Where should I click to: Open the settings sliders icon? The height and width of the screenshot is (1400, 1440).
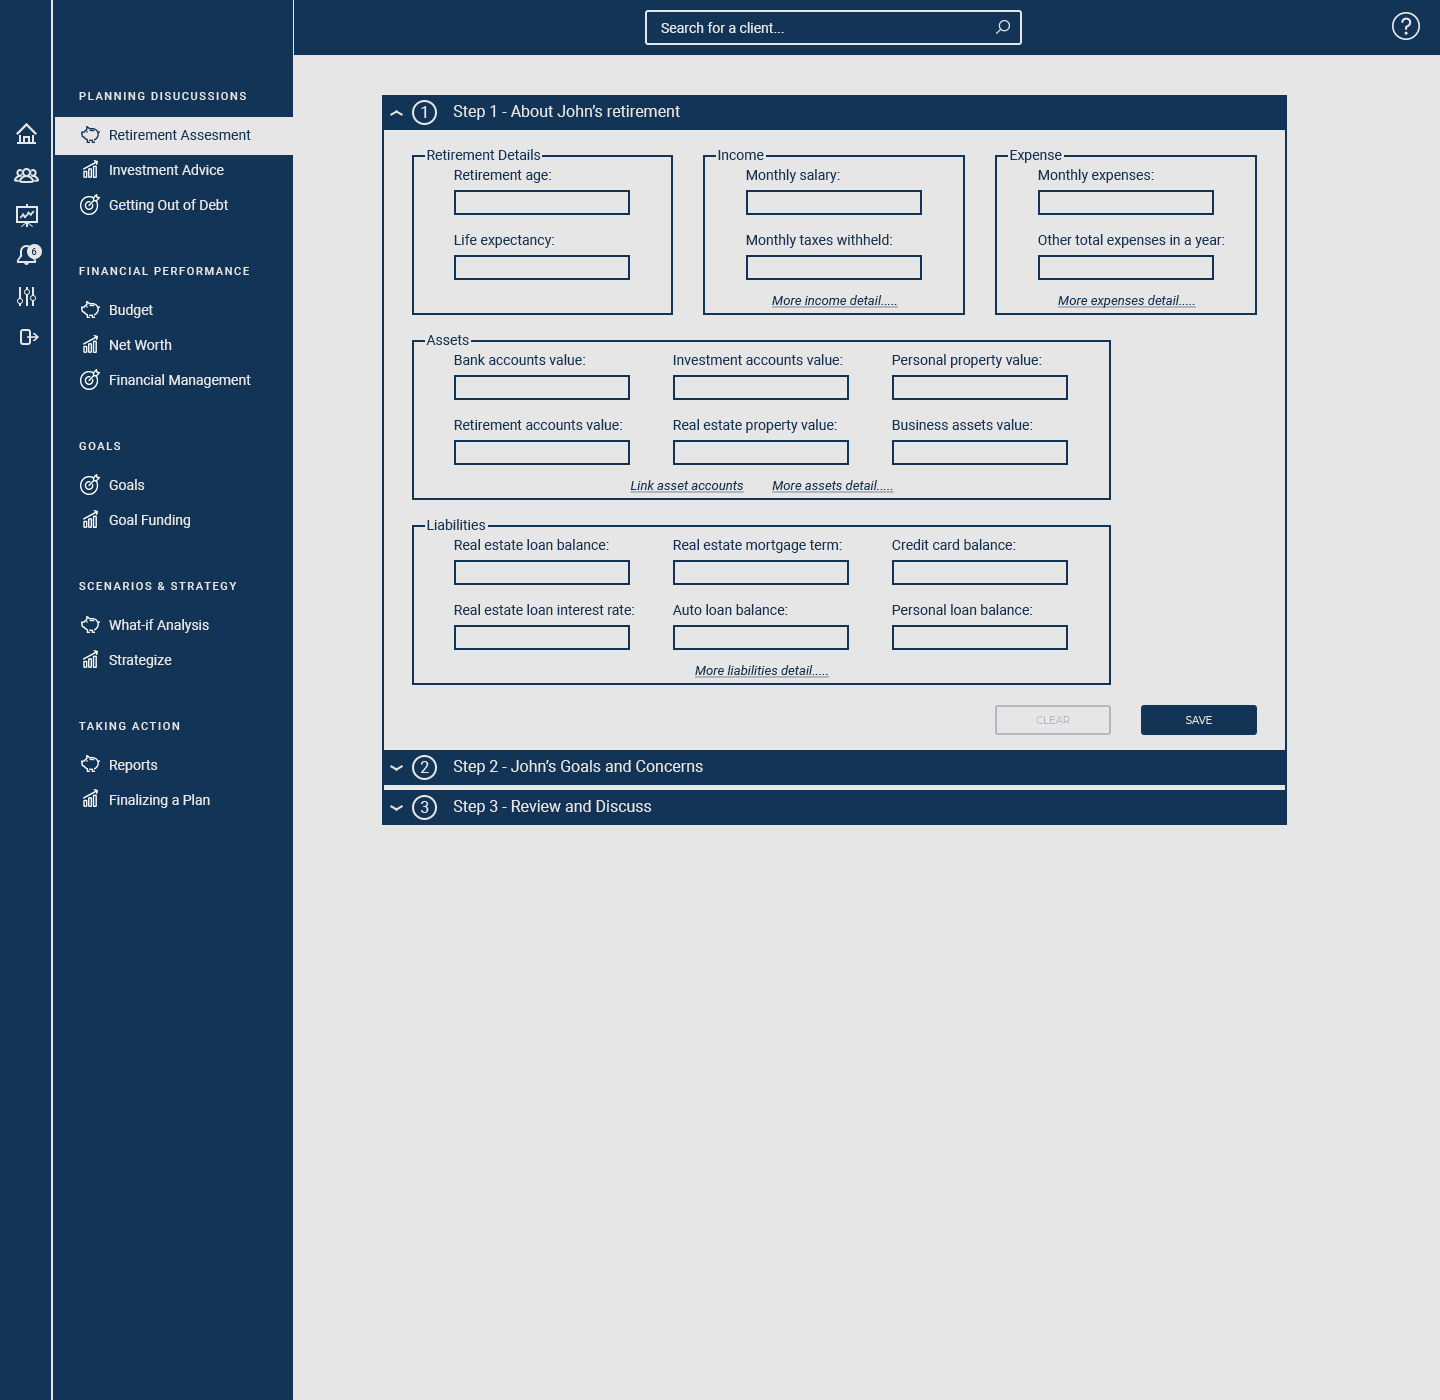pos(27,297)
